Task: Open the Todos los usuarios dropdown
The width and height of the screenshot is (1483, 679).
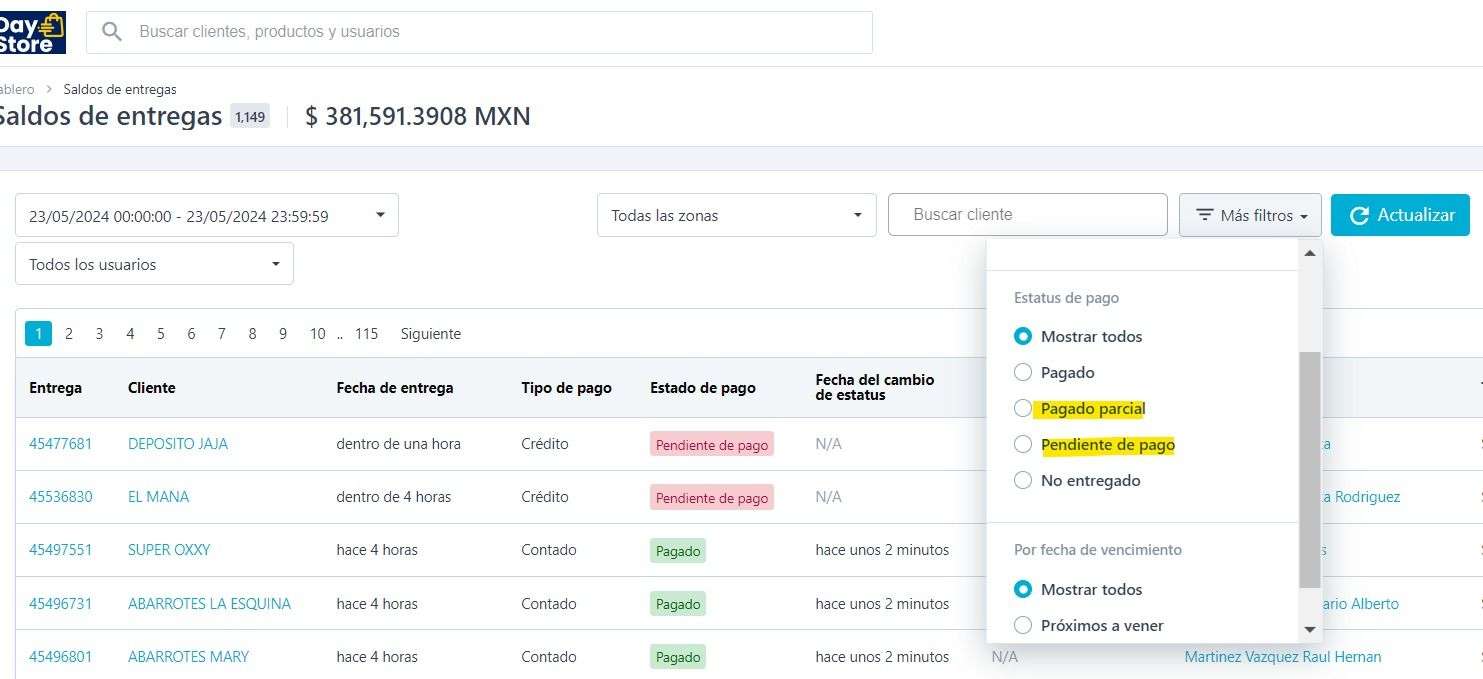Action: click(154, 264)
